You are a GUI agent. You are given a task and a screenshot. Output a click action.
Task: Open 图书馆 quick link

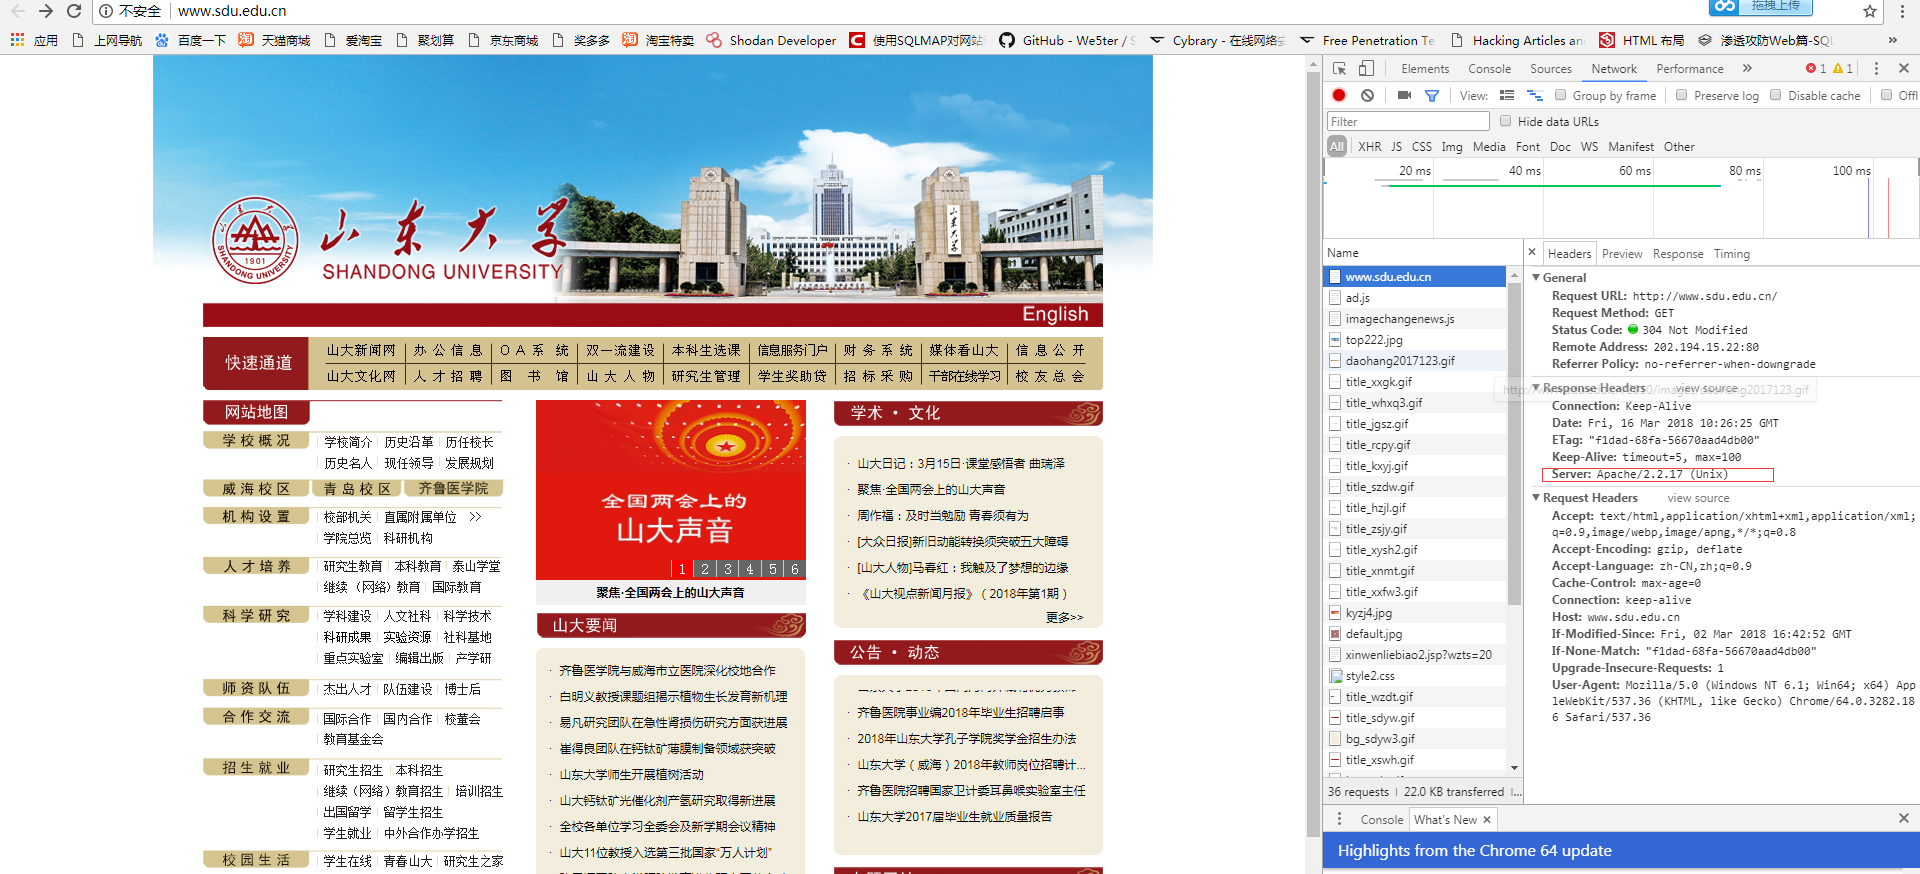[x=533, y=376]
